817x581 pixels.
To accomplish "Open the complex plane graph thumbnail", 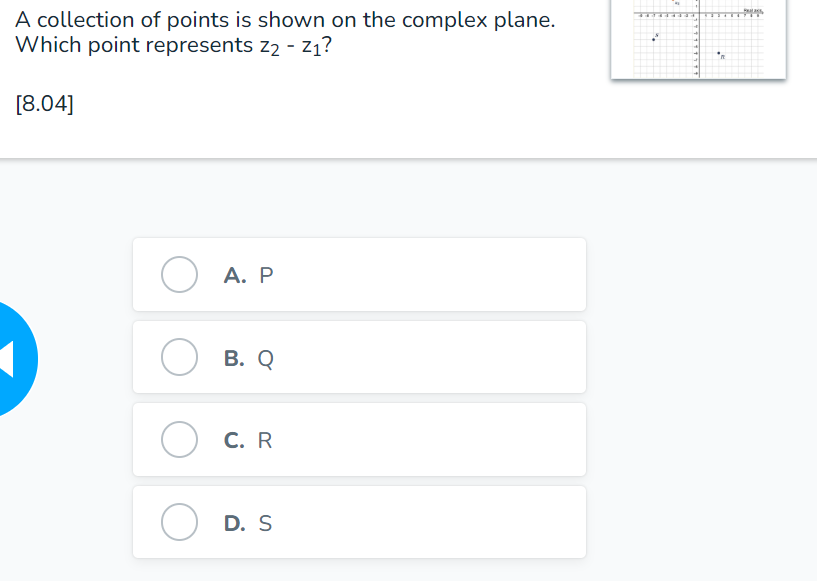I will (x=698, y=40).
